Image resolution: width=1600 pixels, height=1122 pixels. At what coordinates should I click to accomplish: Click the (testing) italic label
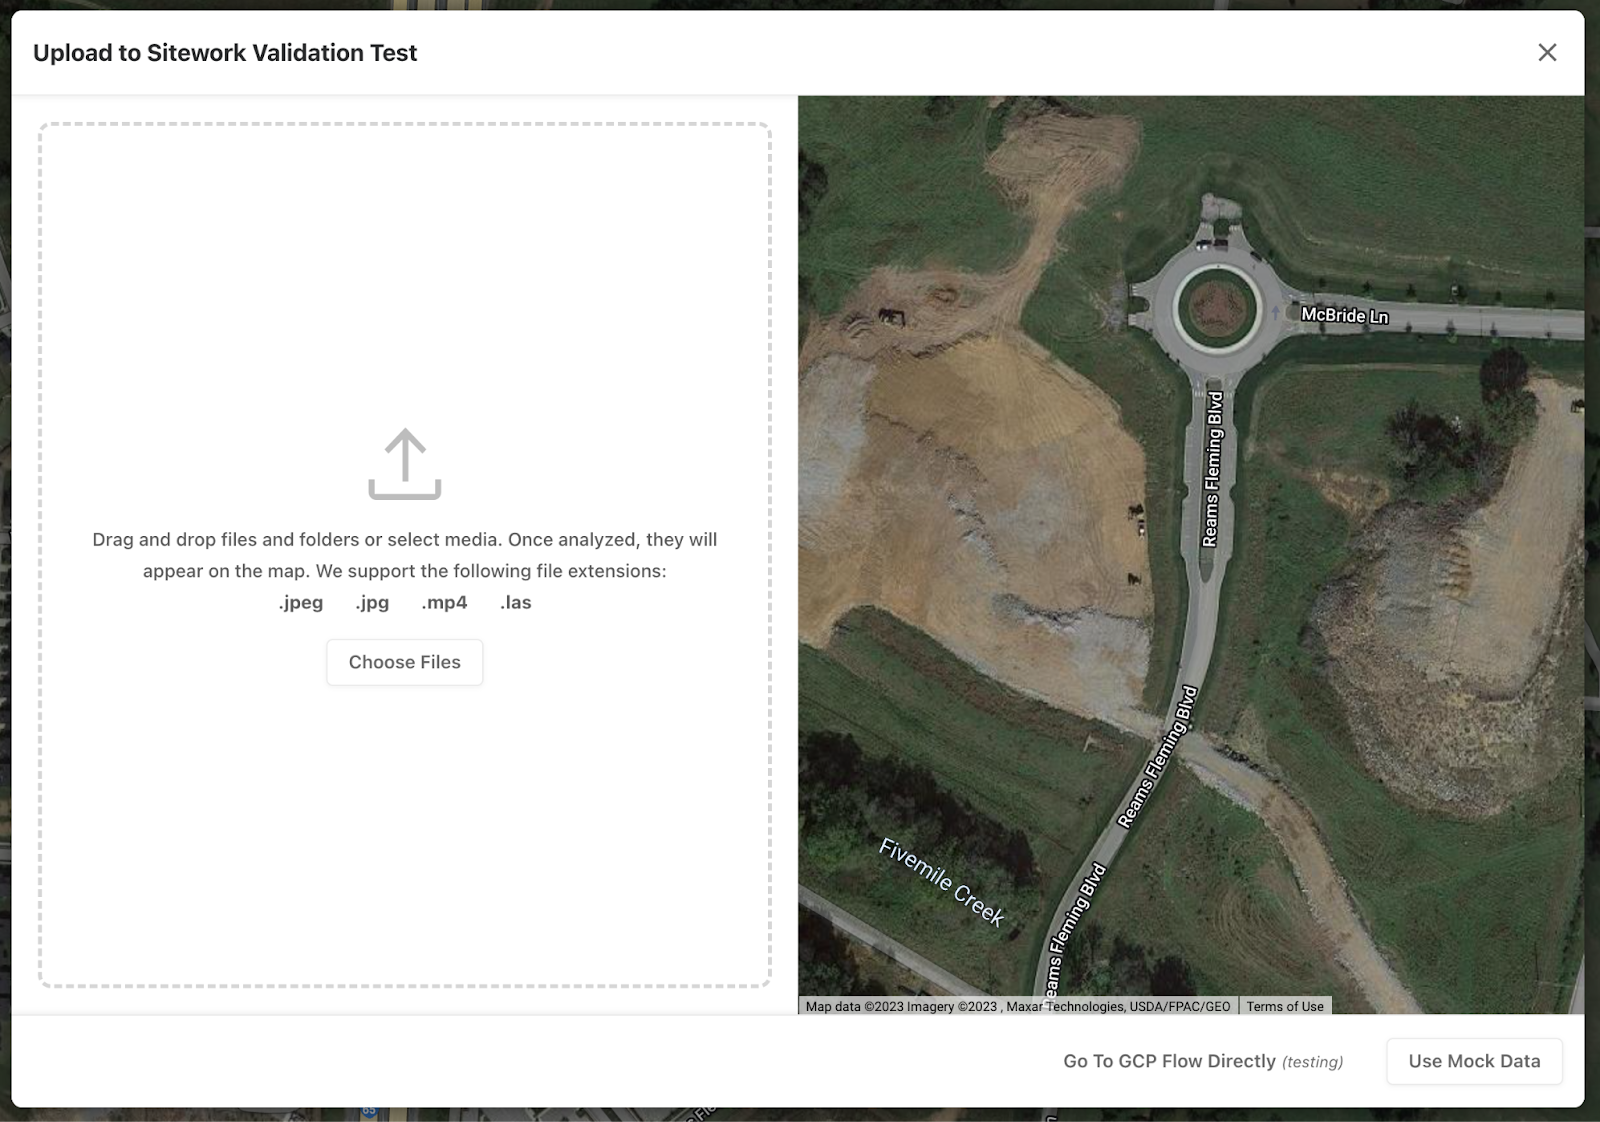[x=1313, y=1062]
